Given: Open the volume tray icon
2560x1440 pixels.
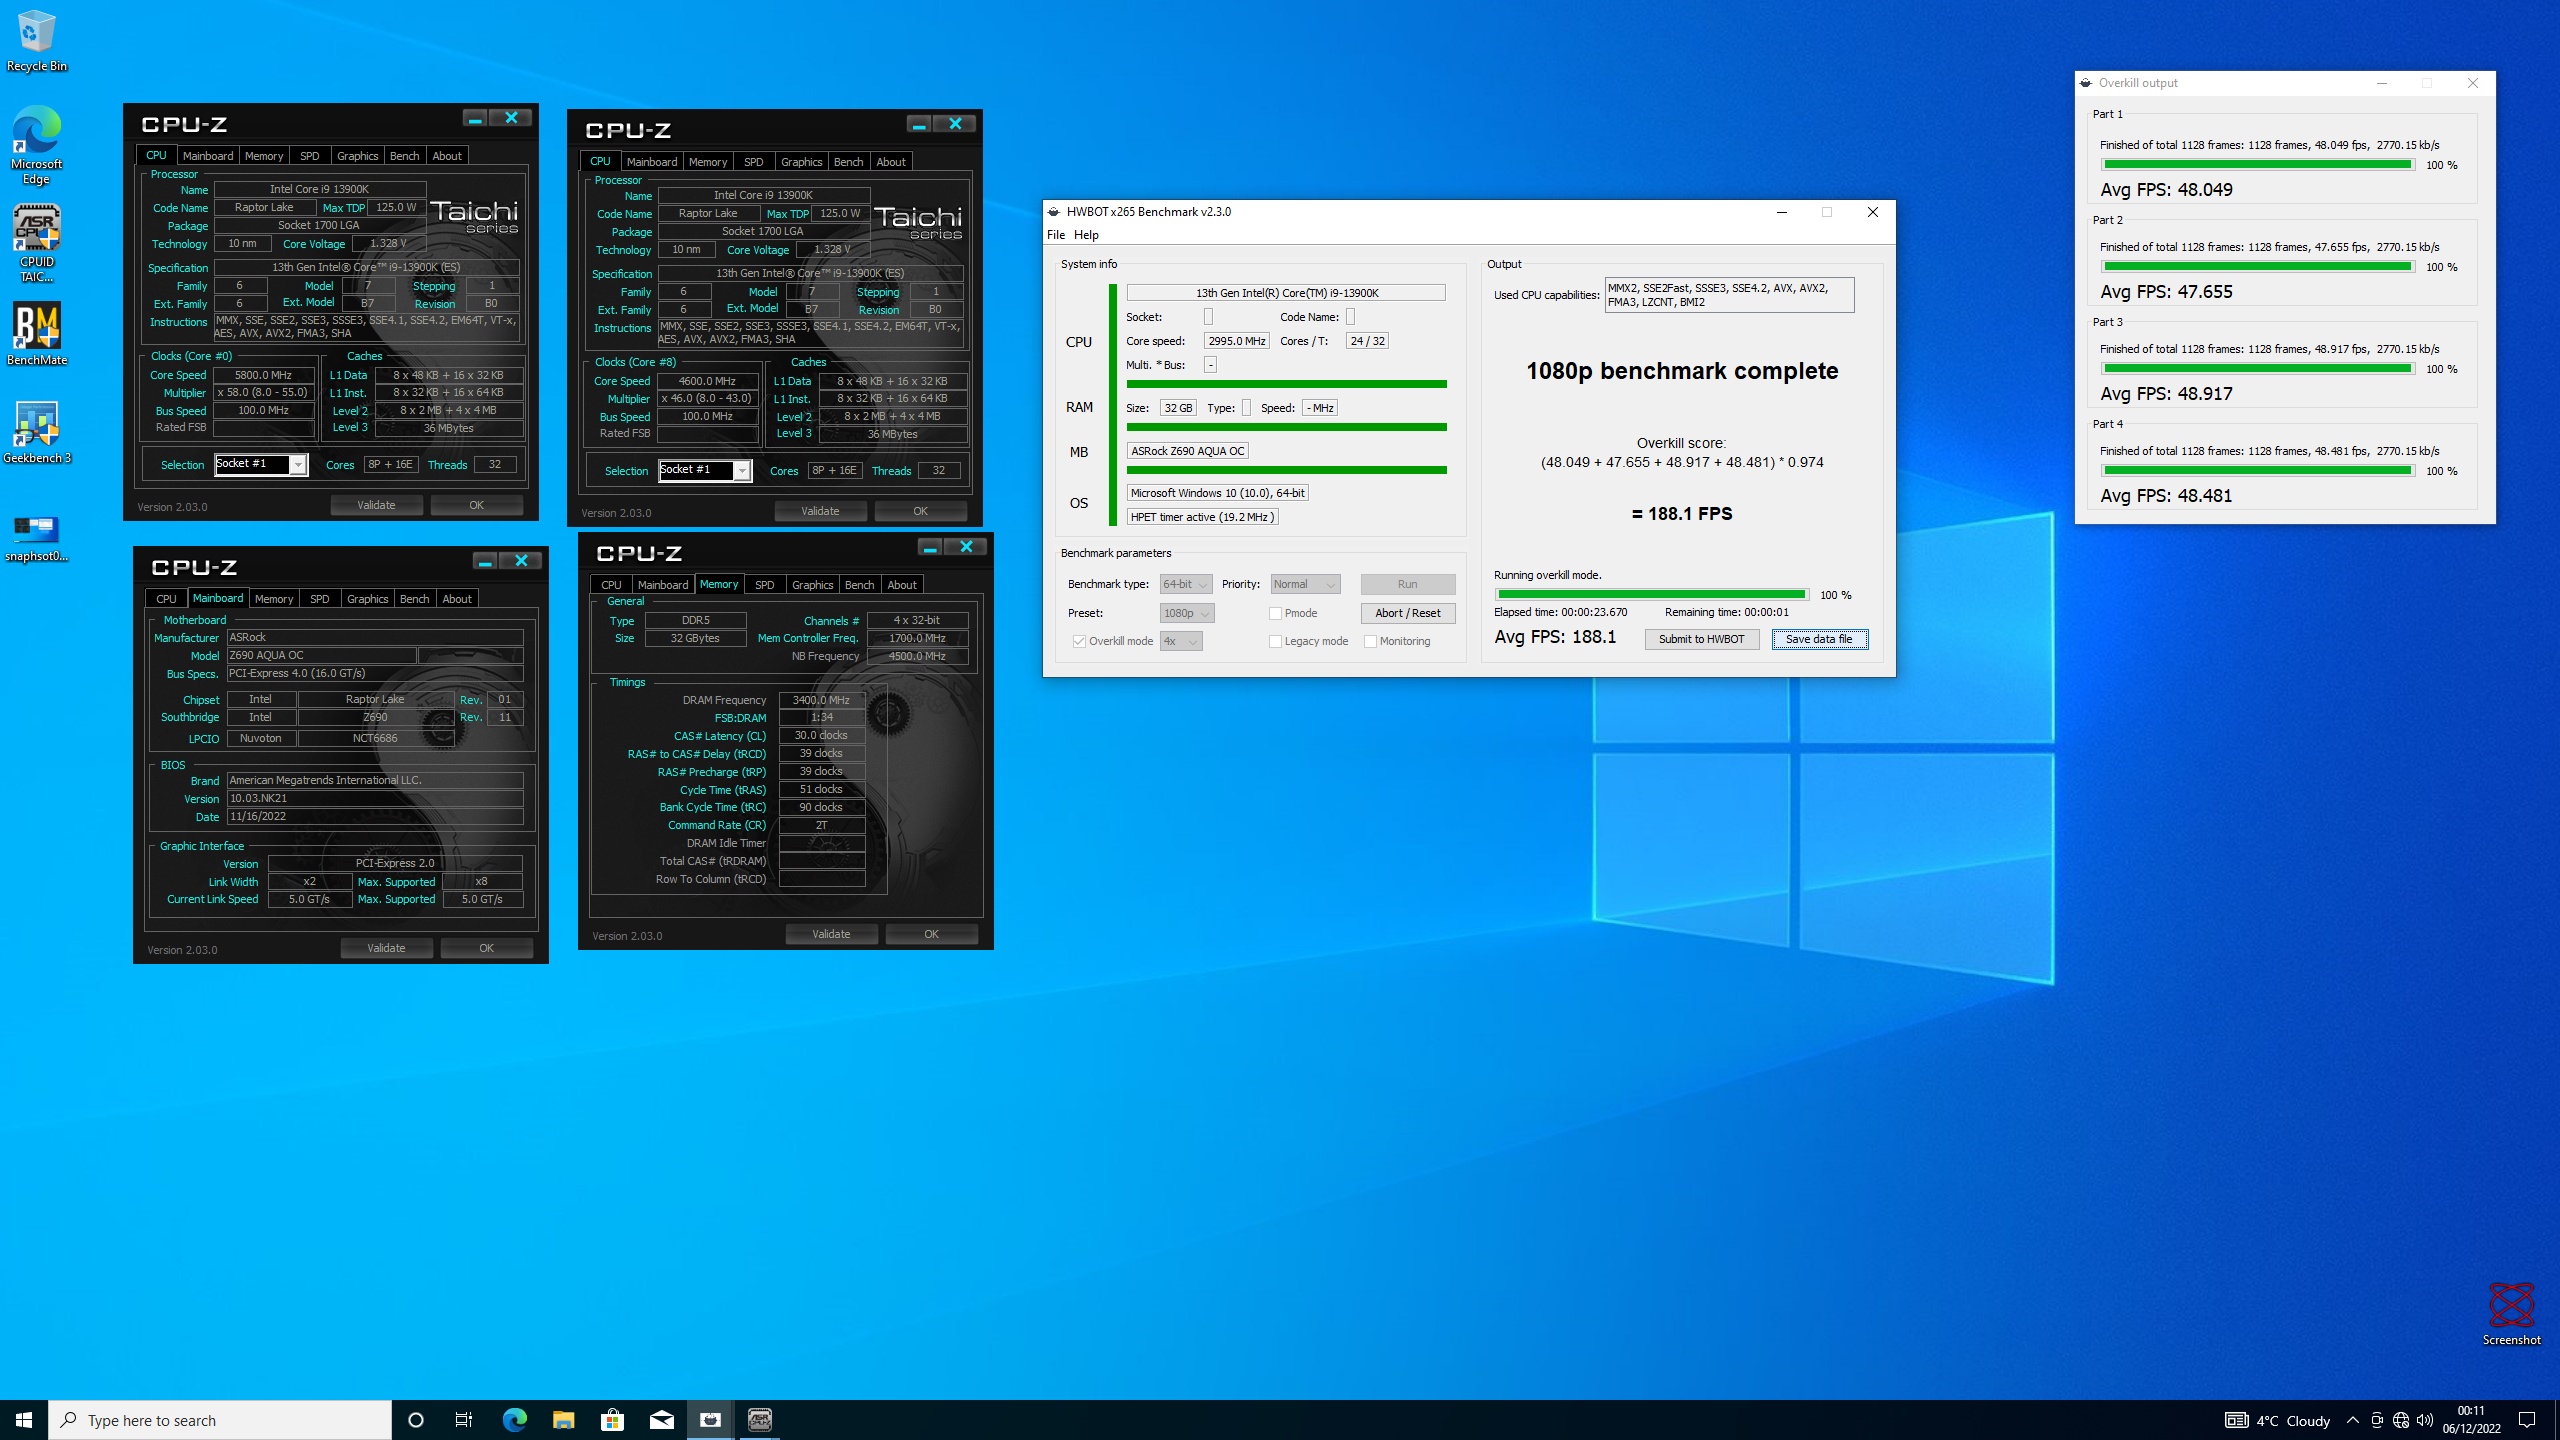Looking at the screenshot, I should [2425, 1420].
